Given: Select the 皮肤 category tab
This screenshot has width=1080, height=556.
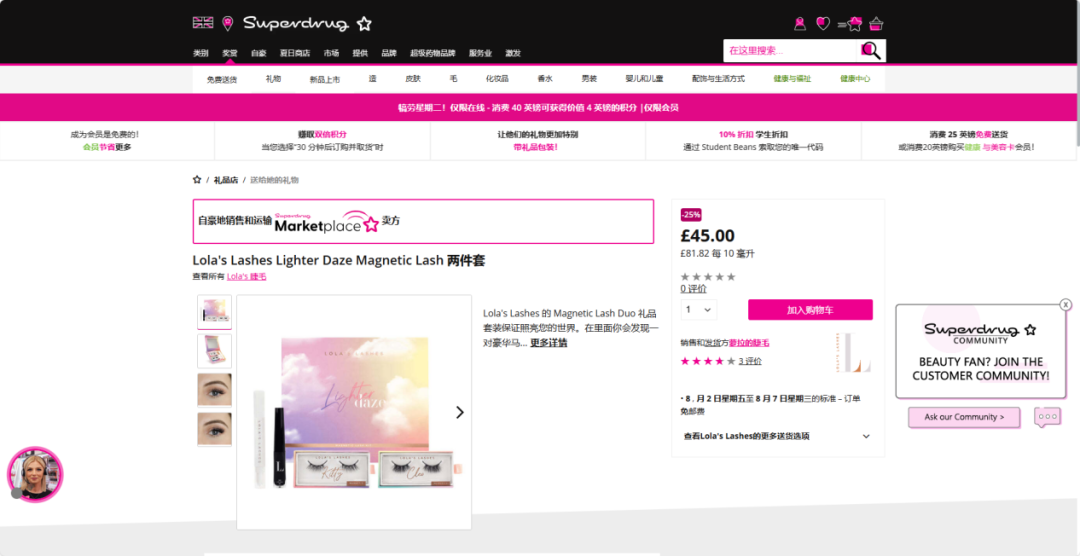Looking at the screenshot, I should (413, 79).
